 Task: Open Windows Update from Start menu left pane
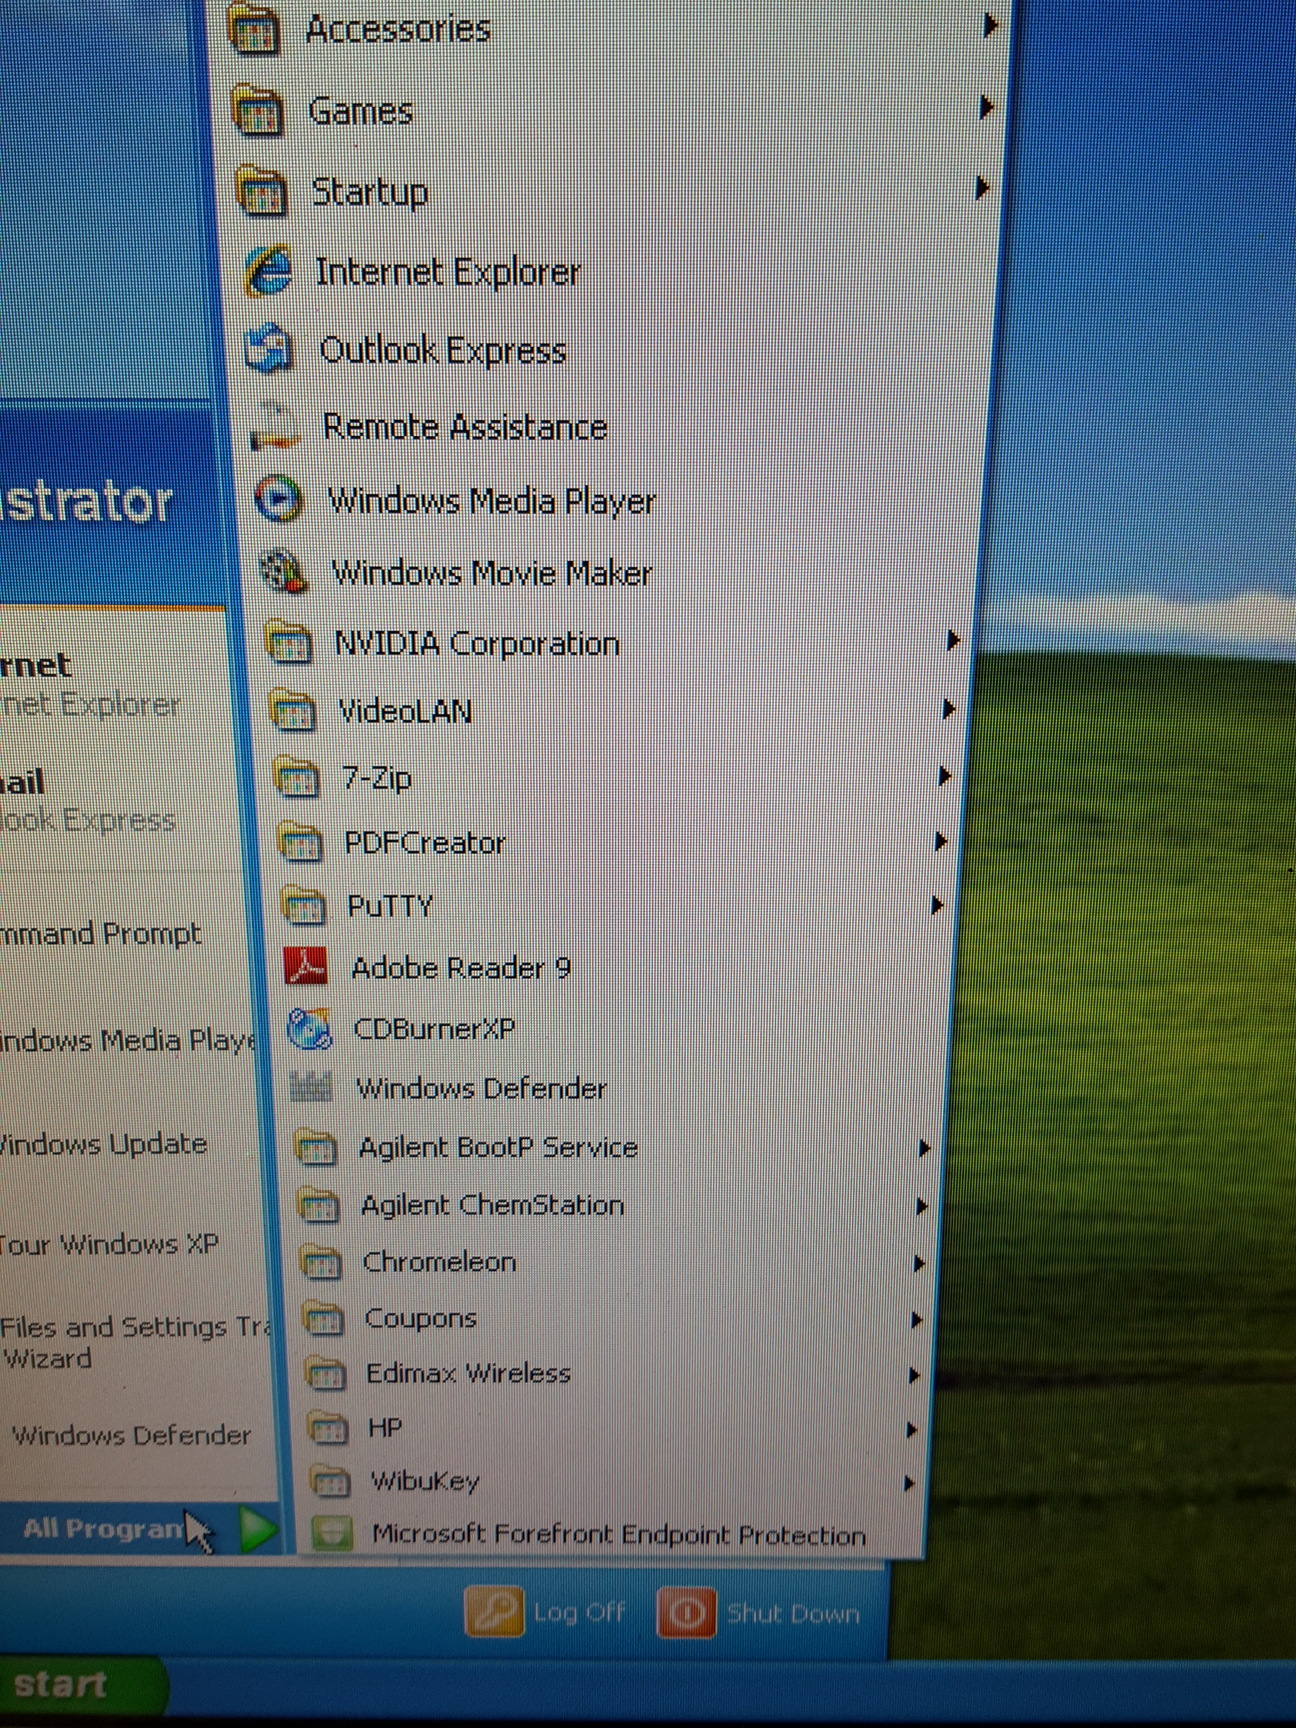point(103,1143)
